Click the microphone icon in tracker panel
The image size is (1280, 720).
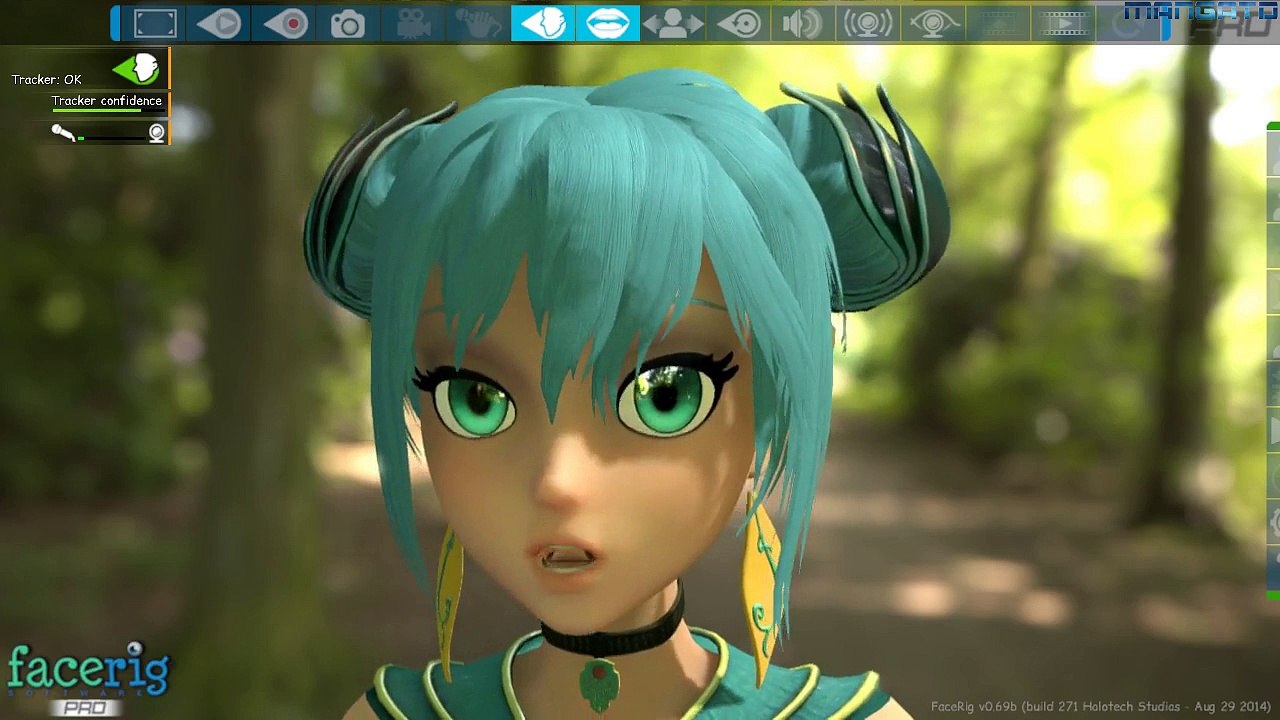click(x=63, y=132)
